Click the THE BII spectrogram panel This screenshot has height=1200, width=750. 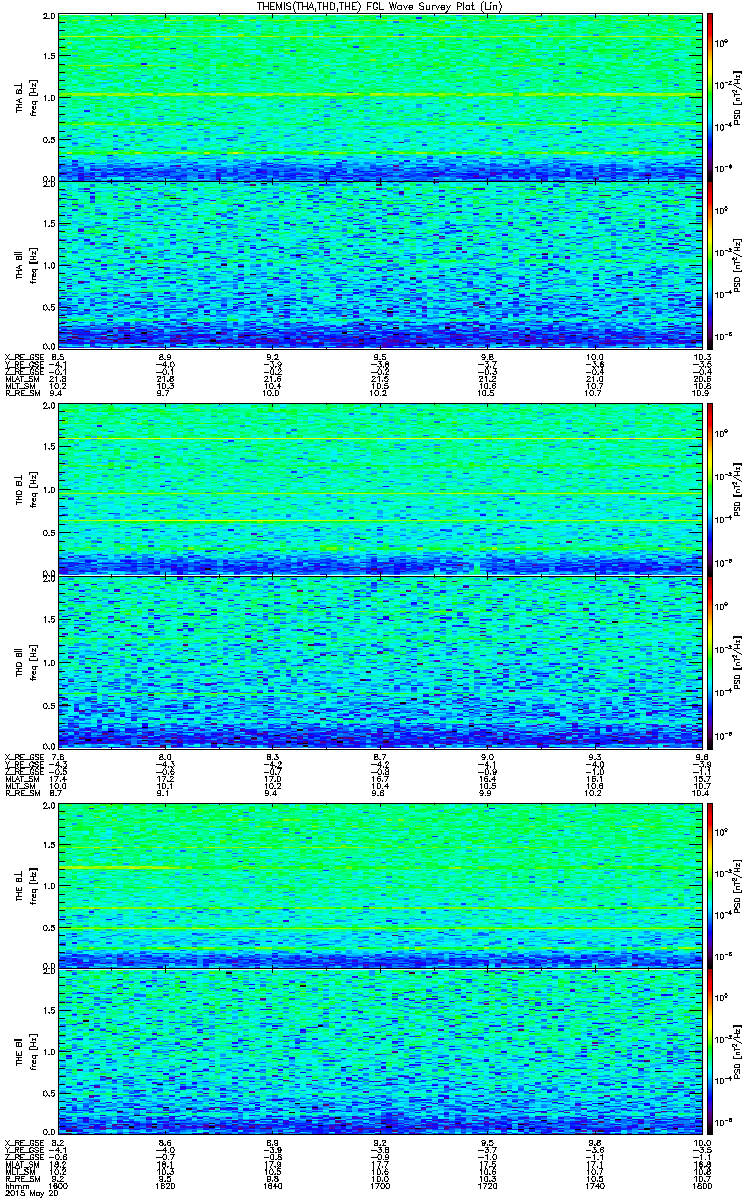coord(380,1051)
